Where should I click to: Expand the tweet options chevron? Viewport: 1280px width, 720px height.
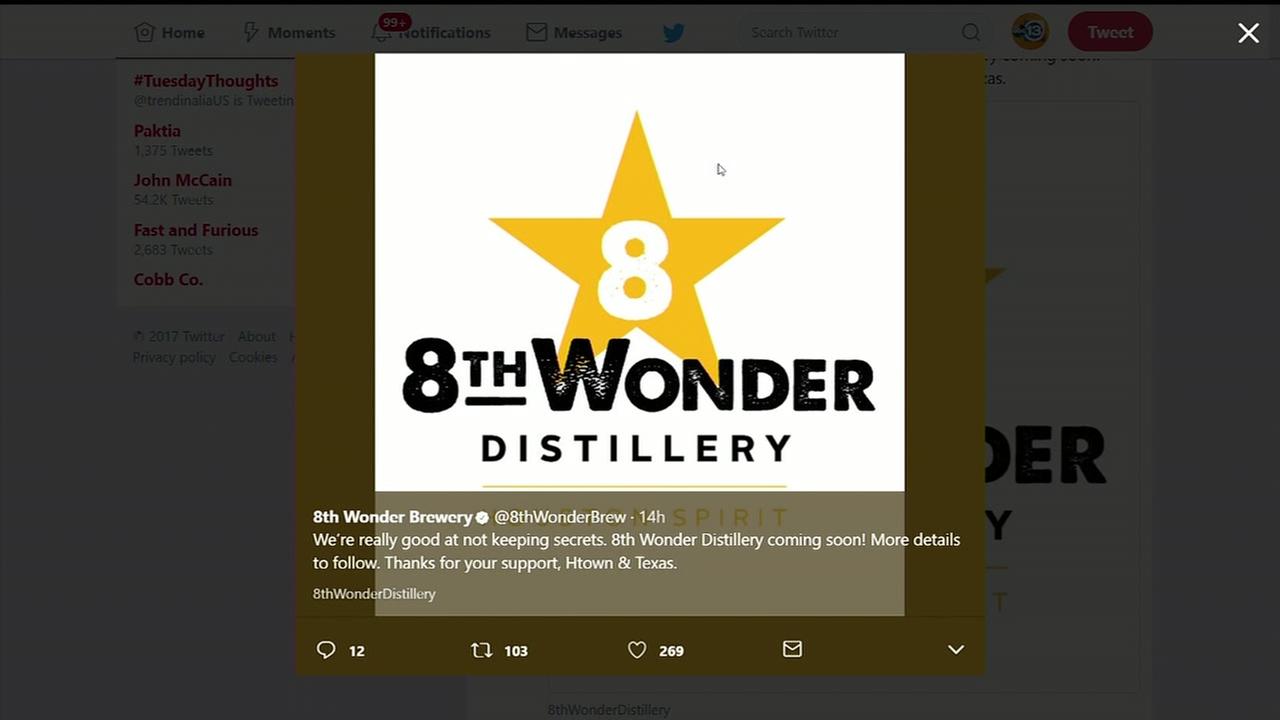click(x=956, y=650)
